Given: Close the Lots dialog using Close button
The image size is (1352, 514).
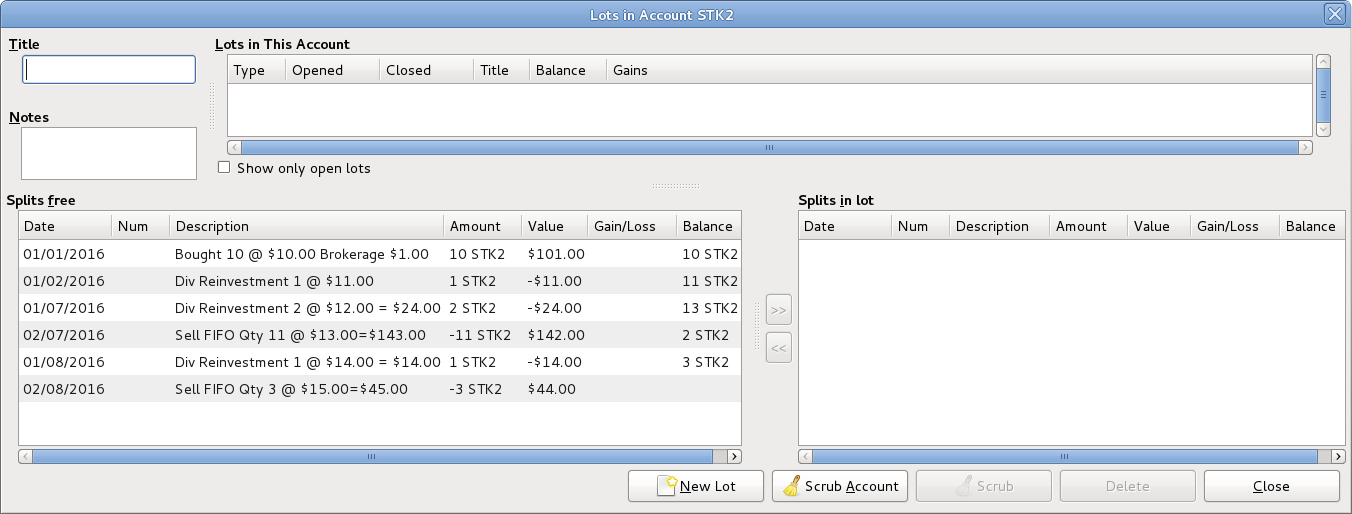Looking at the screenshot, I should 1271,486.
